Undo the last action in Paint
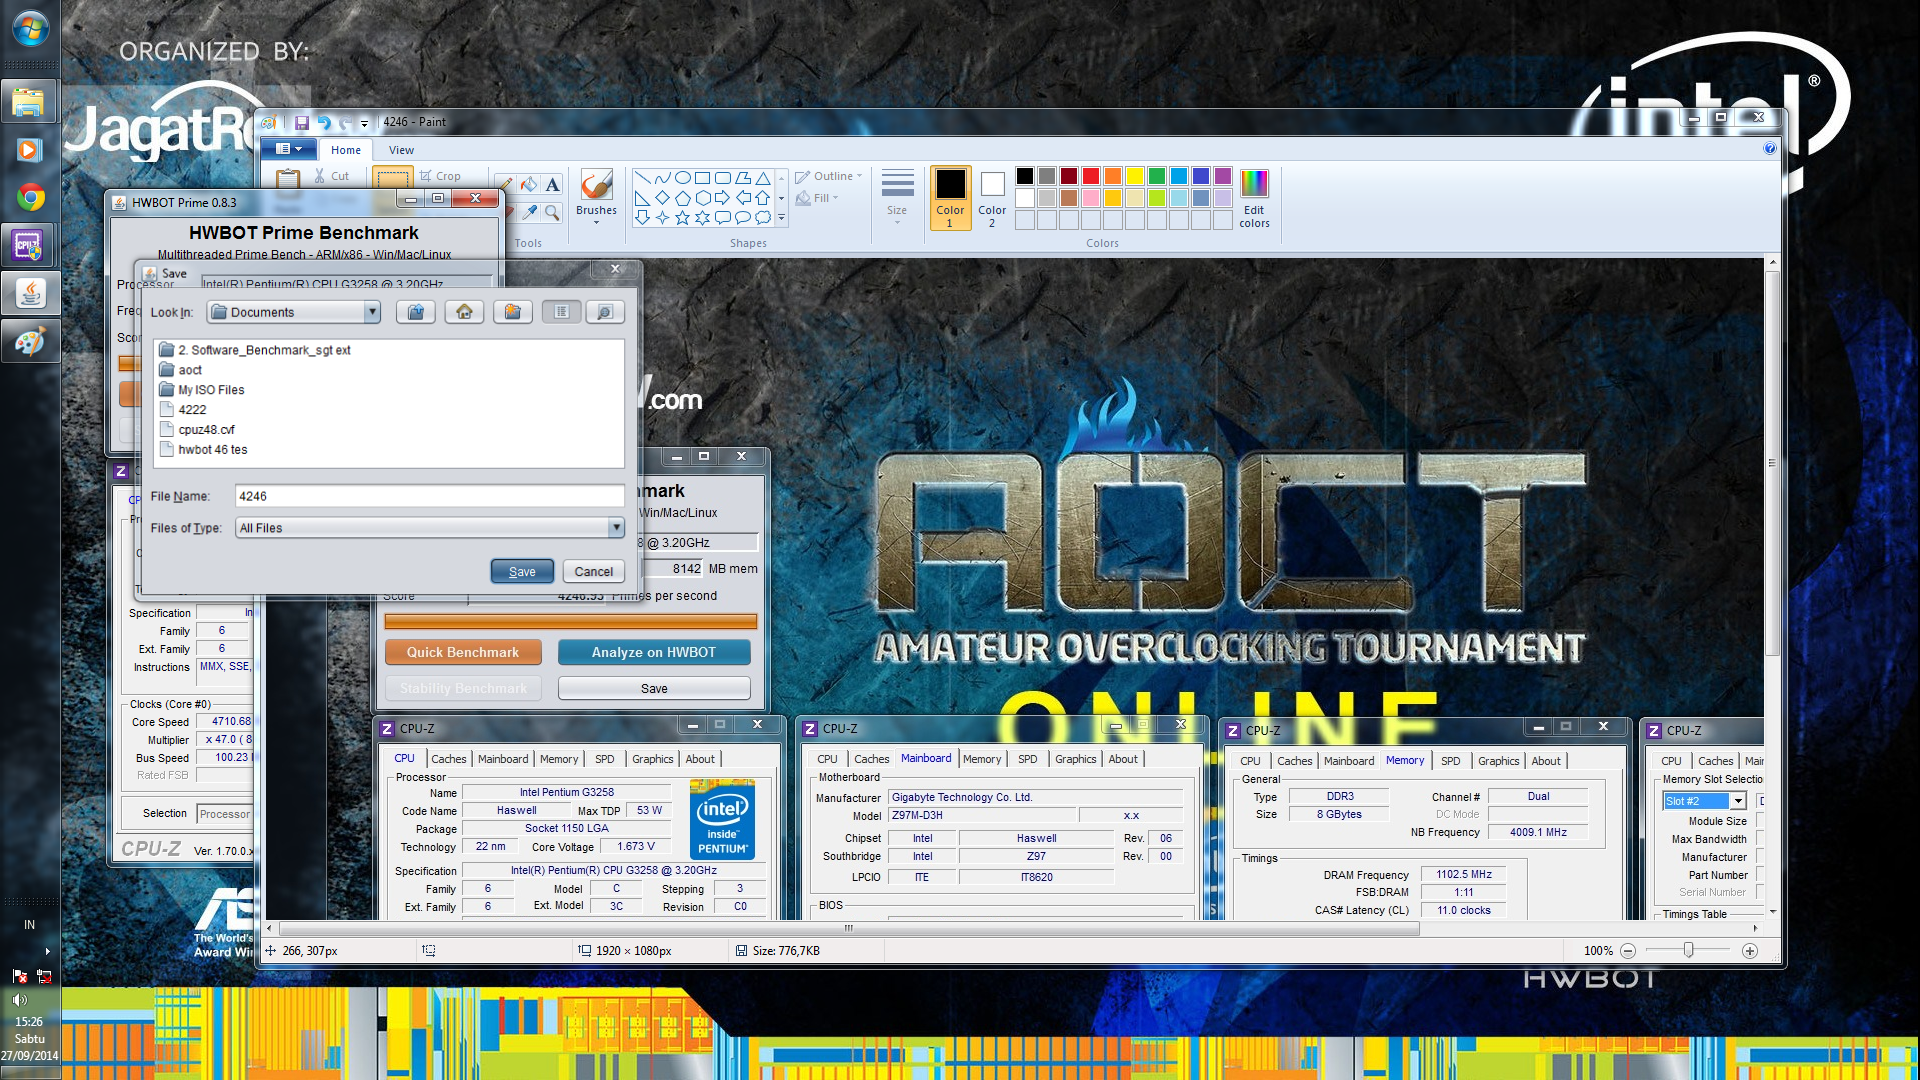This screenshot has width=1920, height=1080. point(323,122)
